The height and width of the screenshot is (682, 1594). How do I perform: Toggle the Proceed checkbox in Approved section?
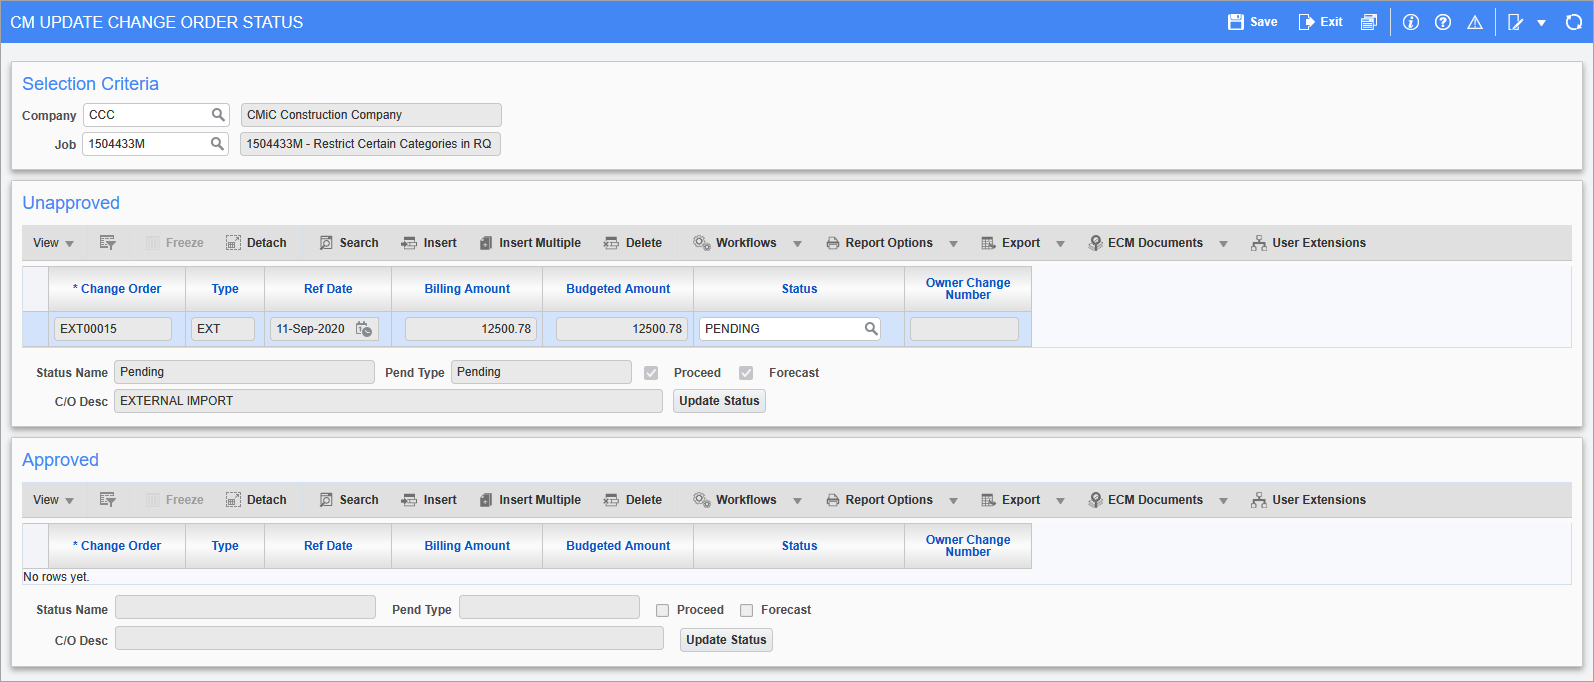(662, 610)
